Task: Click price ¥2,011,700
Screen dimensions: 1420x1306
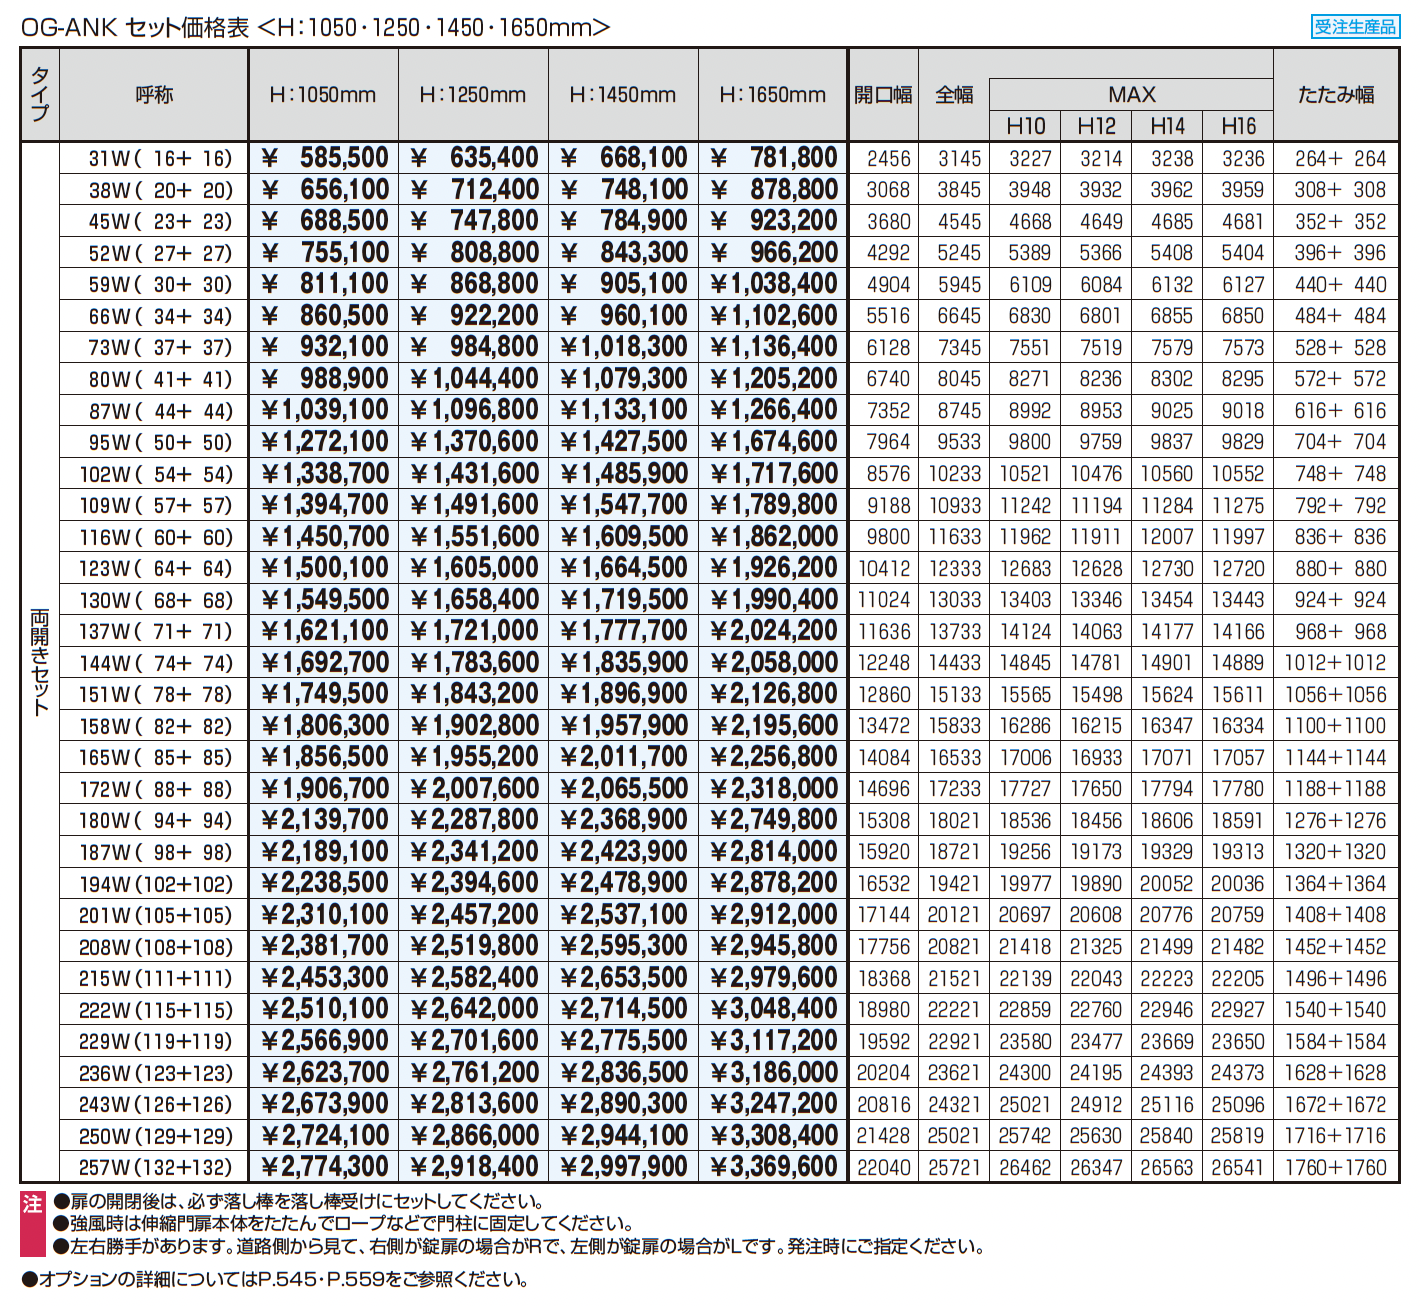Action: (x=624, y=757)
